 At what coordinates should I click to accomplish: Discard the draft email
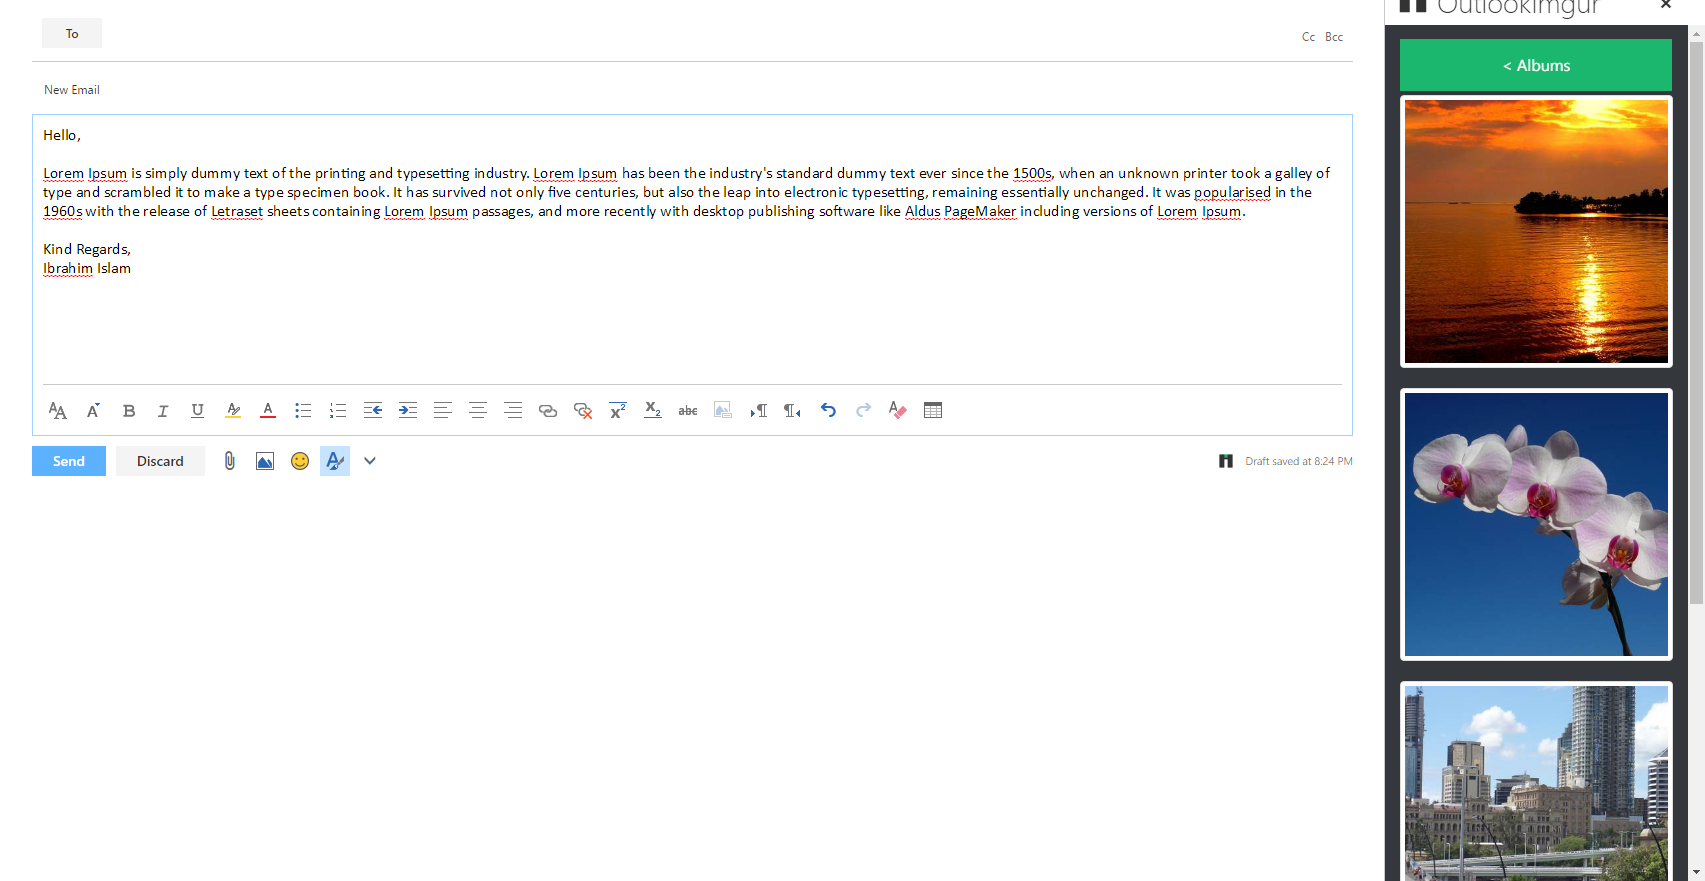click(160, 461)
